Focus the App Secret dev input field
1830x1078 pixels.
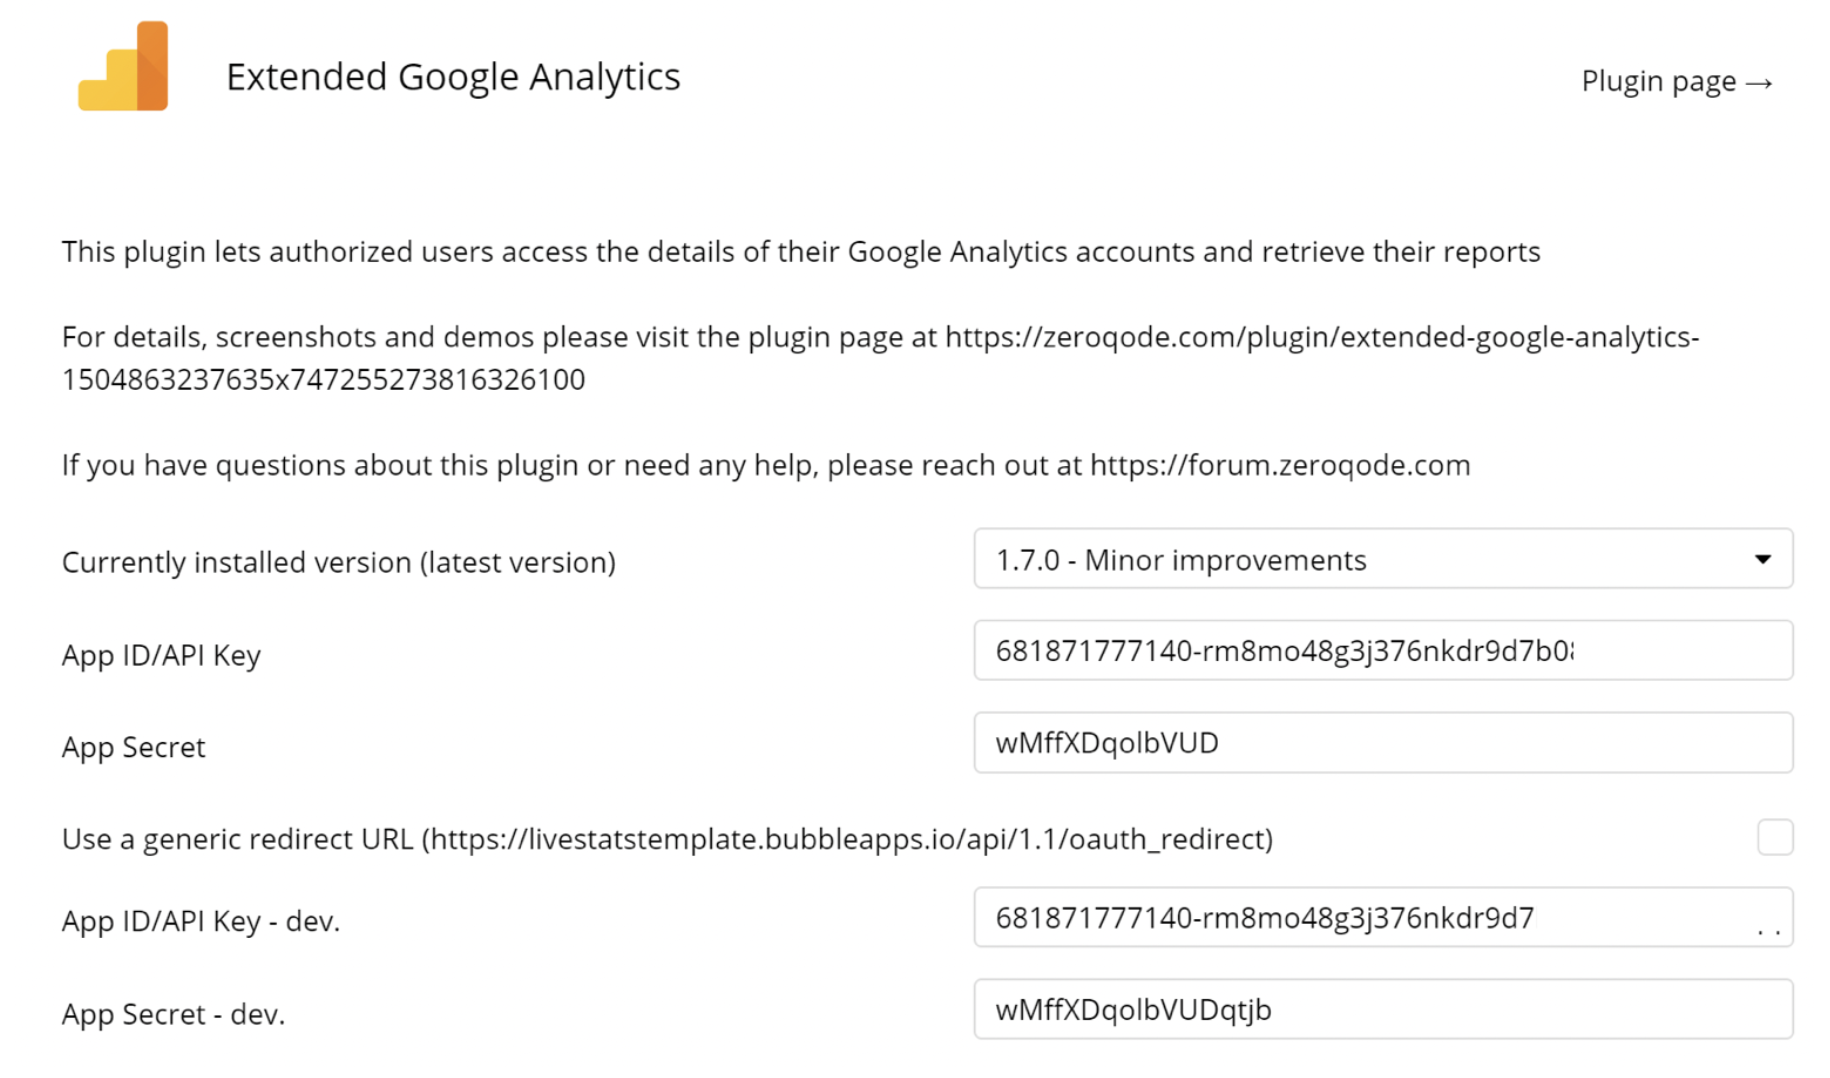pos(1382,1010)
